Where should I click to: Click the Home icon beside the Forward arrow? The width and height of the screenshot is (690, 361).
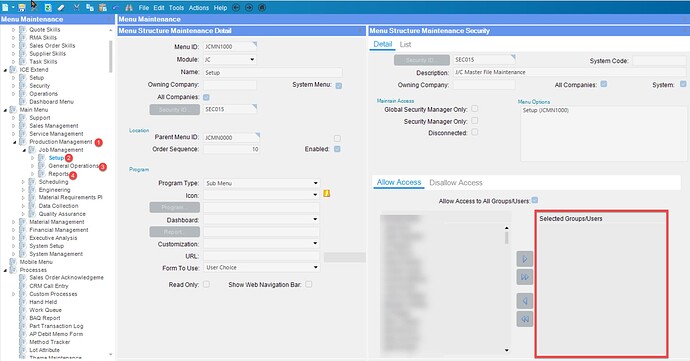coord(262,7)
